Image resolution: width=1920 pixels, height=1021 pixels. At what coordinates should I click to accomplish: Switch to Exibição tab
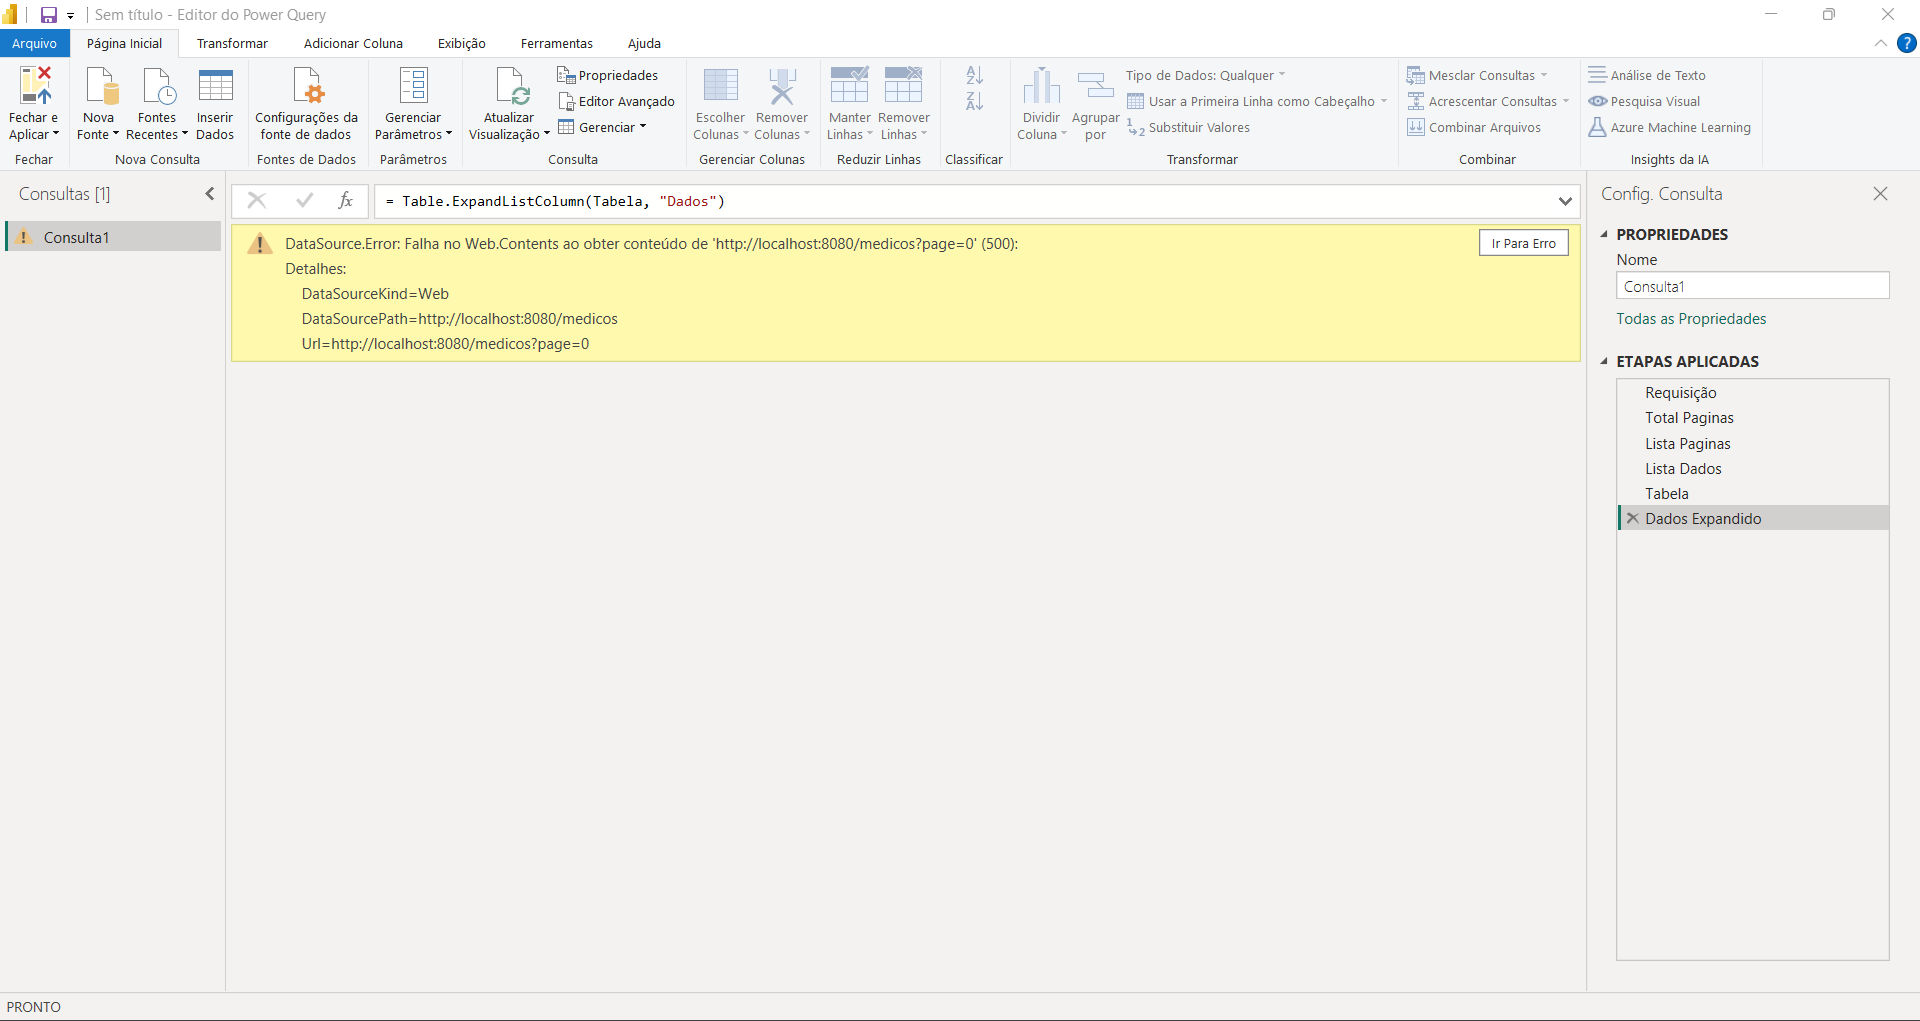tap(462, 43)
